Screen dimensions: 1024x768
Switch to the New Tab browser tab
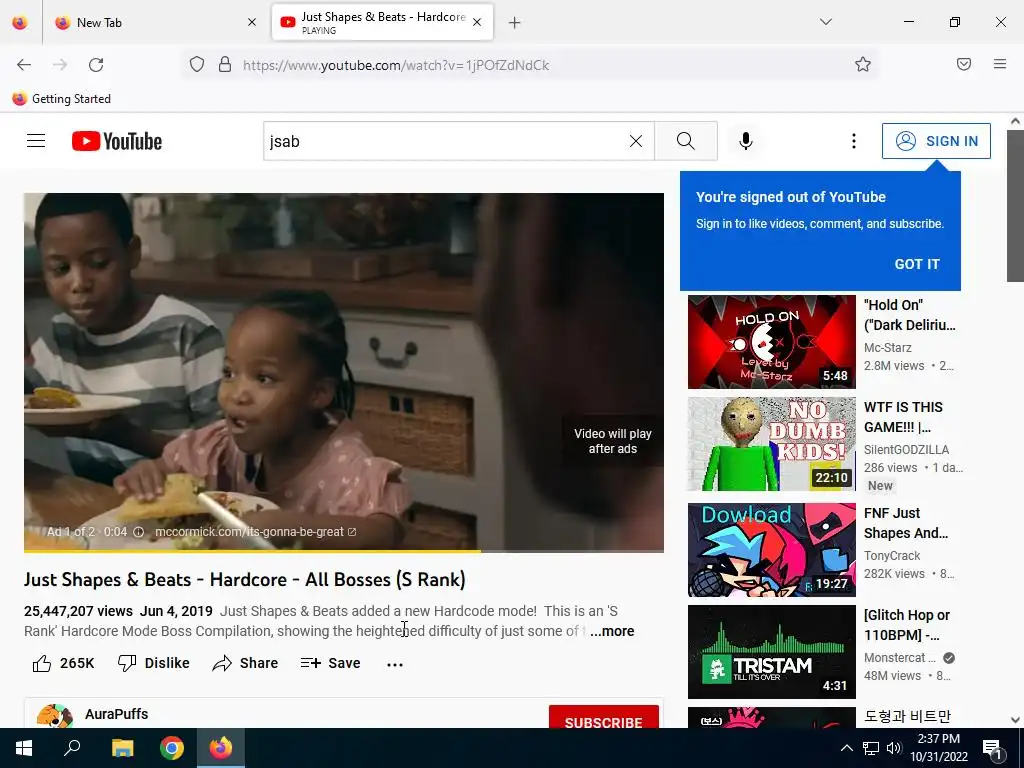pyautogui.click(x=157, y=22)
